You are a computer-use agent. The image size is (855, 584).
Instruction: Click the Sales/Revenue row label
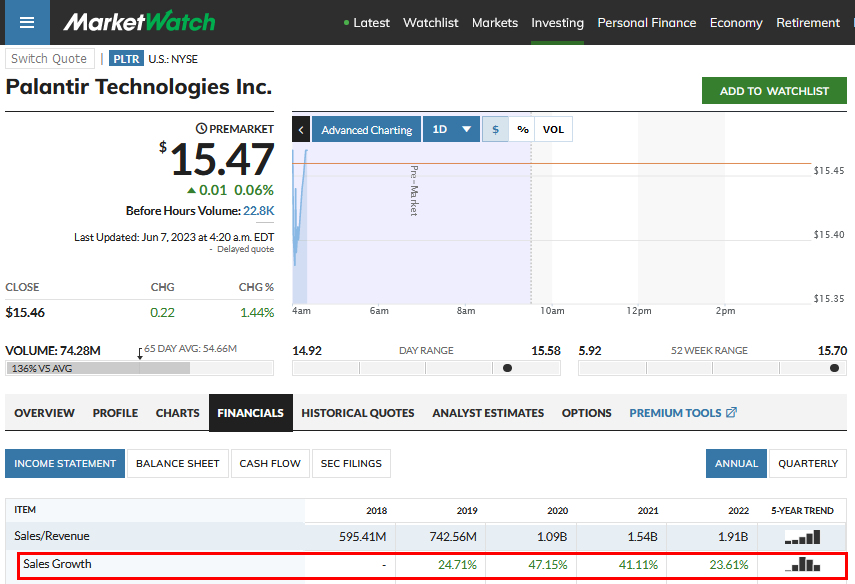click(52, 536)
